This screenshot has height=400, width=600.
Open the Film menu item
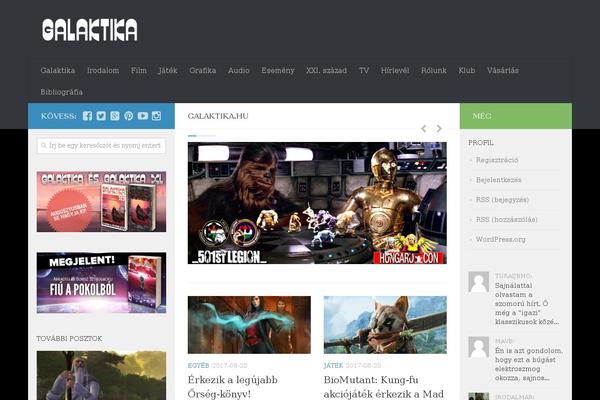[x=139, y=70]
